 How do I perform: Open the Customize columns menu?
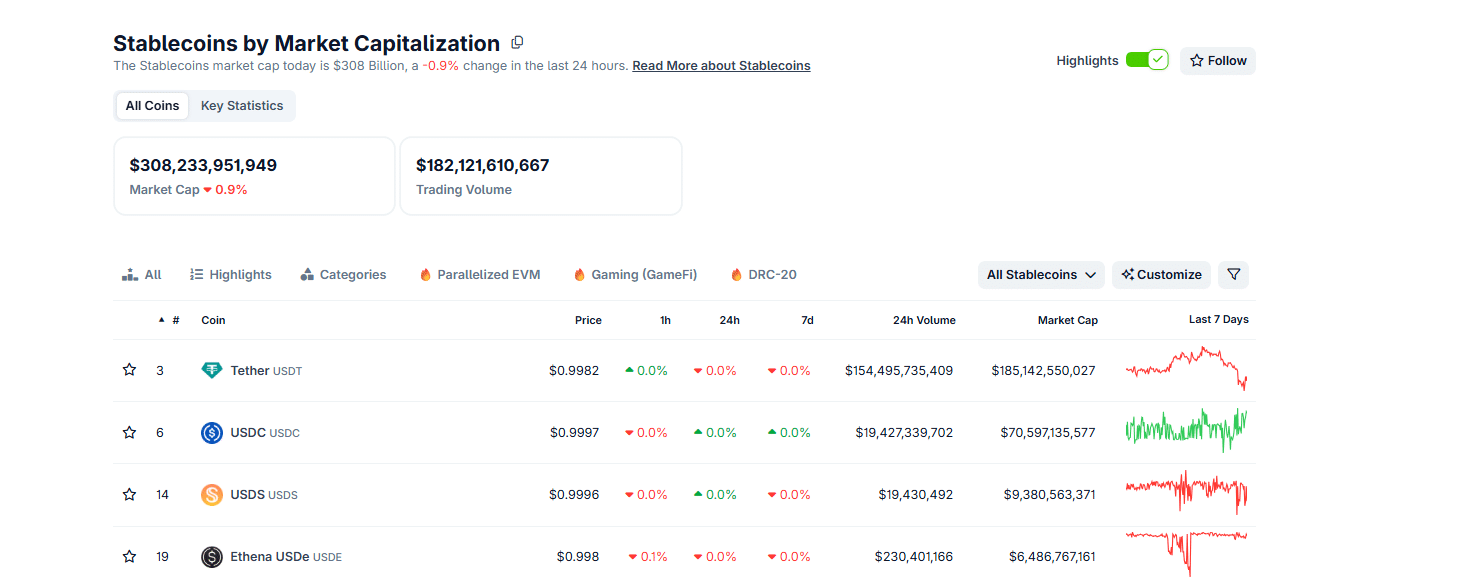click(x=1161, y=275)
